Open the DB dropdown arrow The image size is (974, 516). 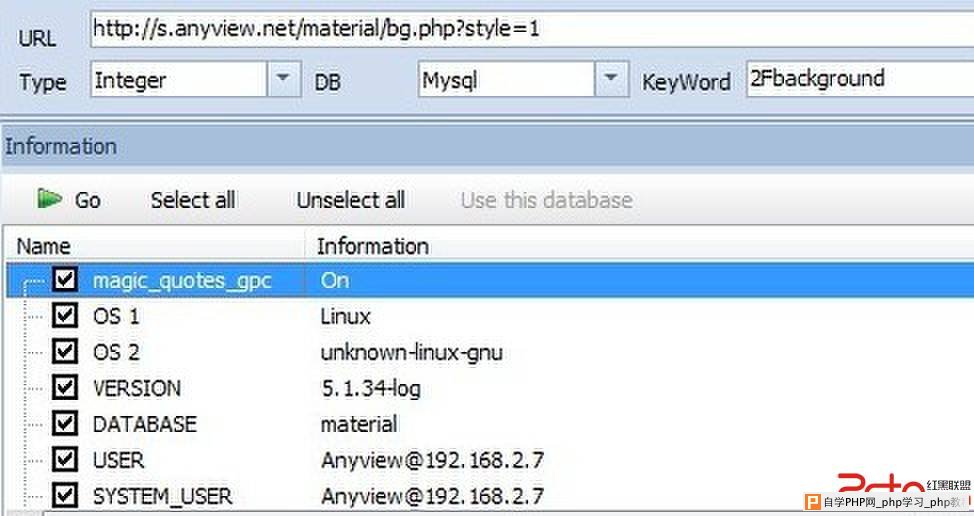click(612, 79)
